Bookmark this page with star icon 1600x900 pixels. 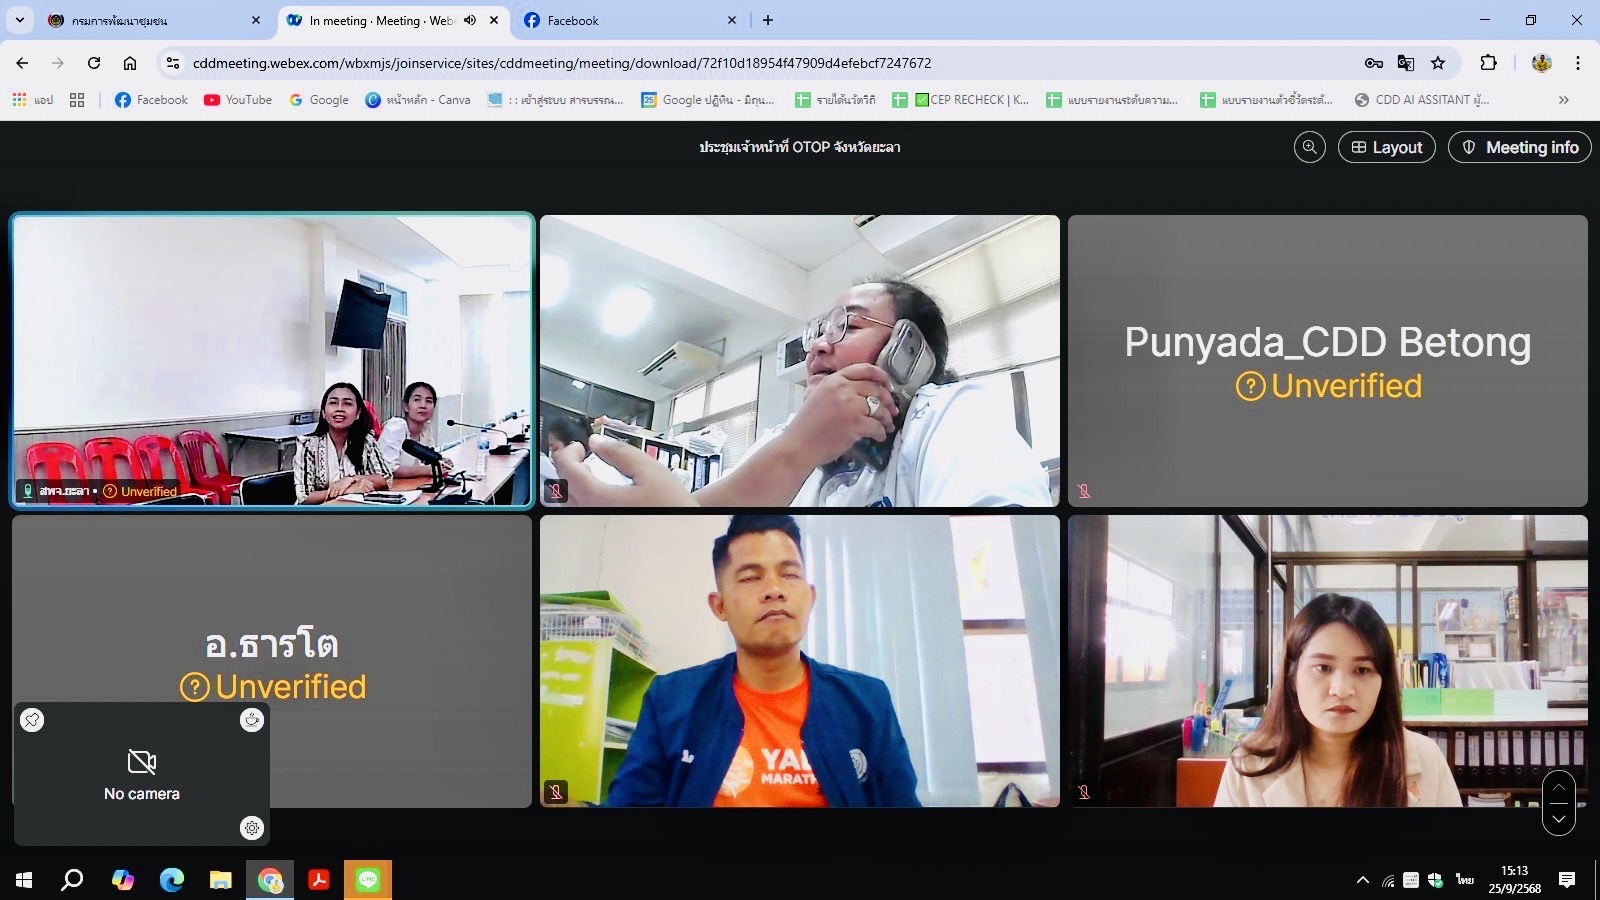pyautogui.click(x=1438, y=63)
